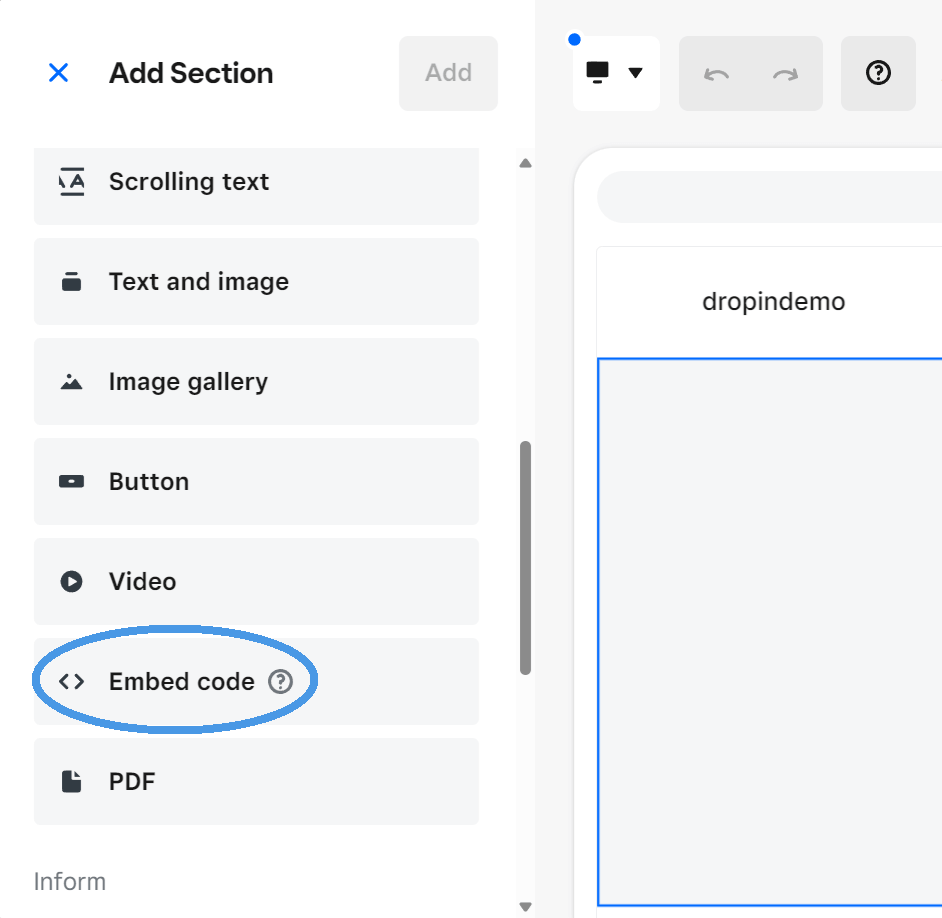
Task: Select the Image gallery icon
Action: point(71,381)
